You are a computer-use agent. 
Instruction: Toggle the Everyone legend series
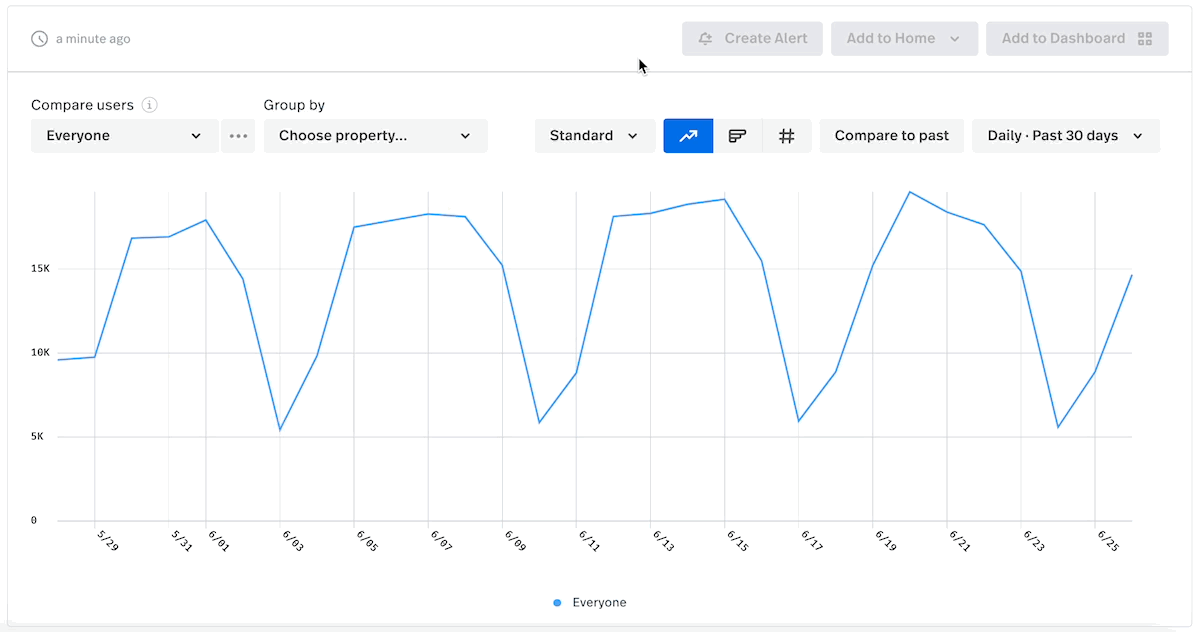590,603
